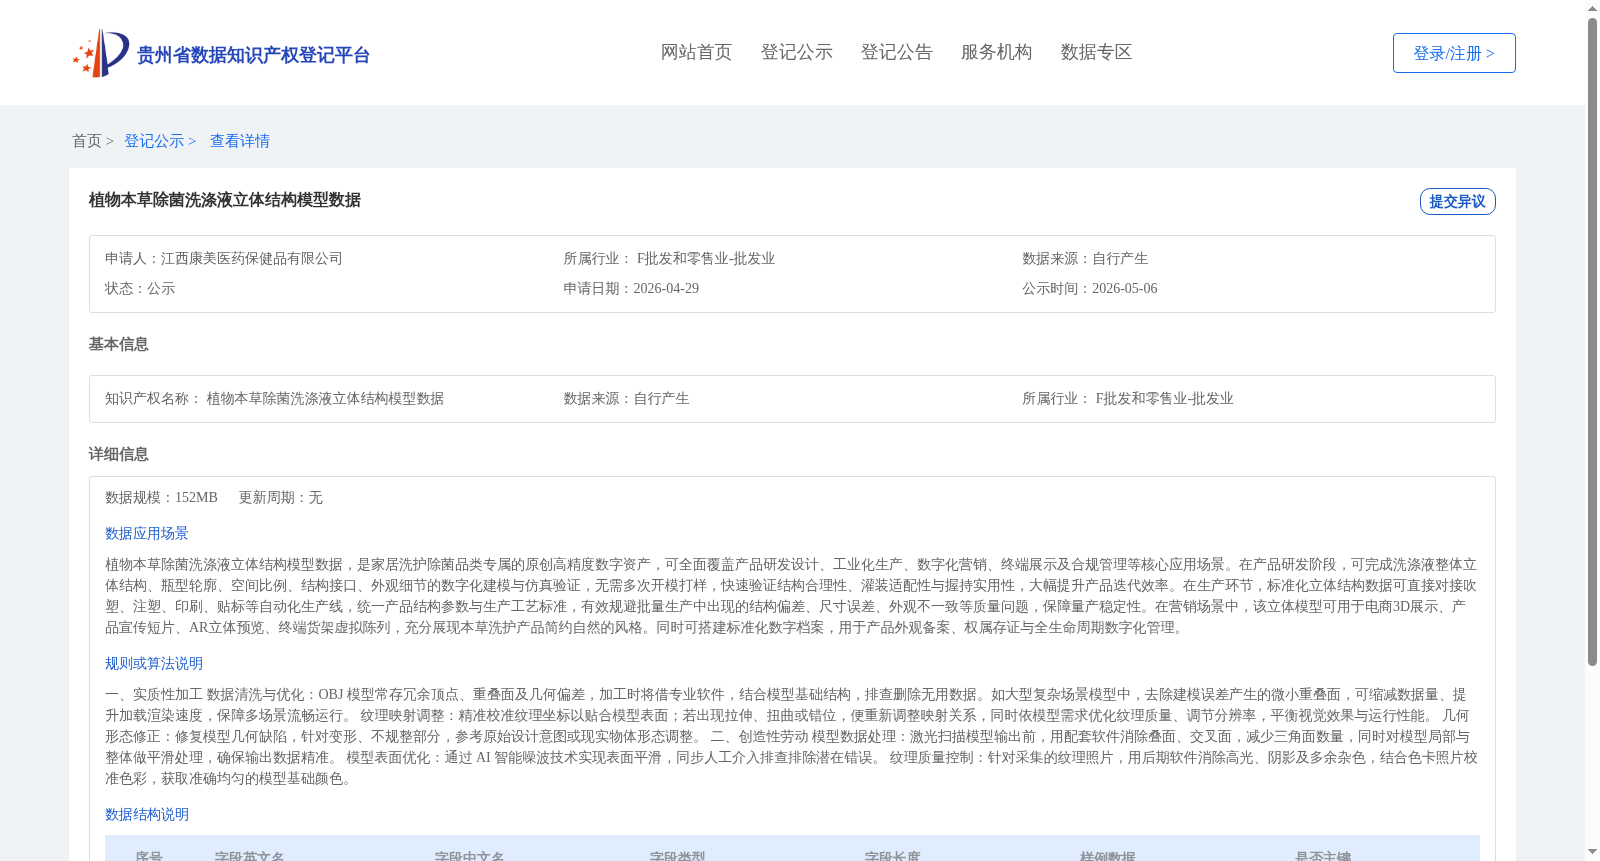The height and width of the screenshot is (861, 1600).
Task: Open 登记公示 in top navigation
Action: 796,52
